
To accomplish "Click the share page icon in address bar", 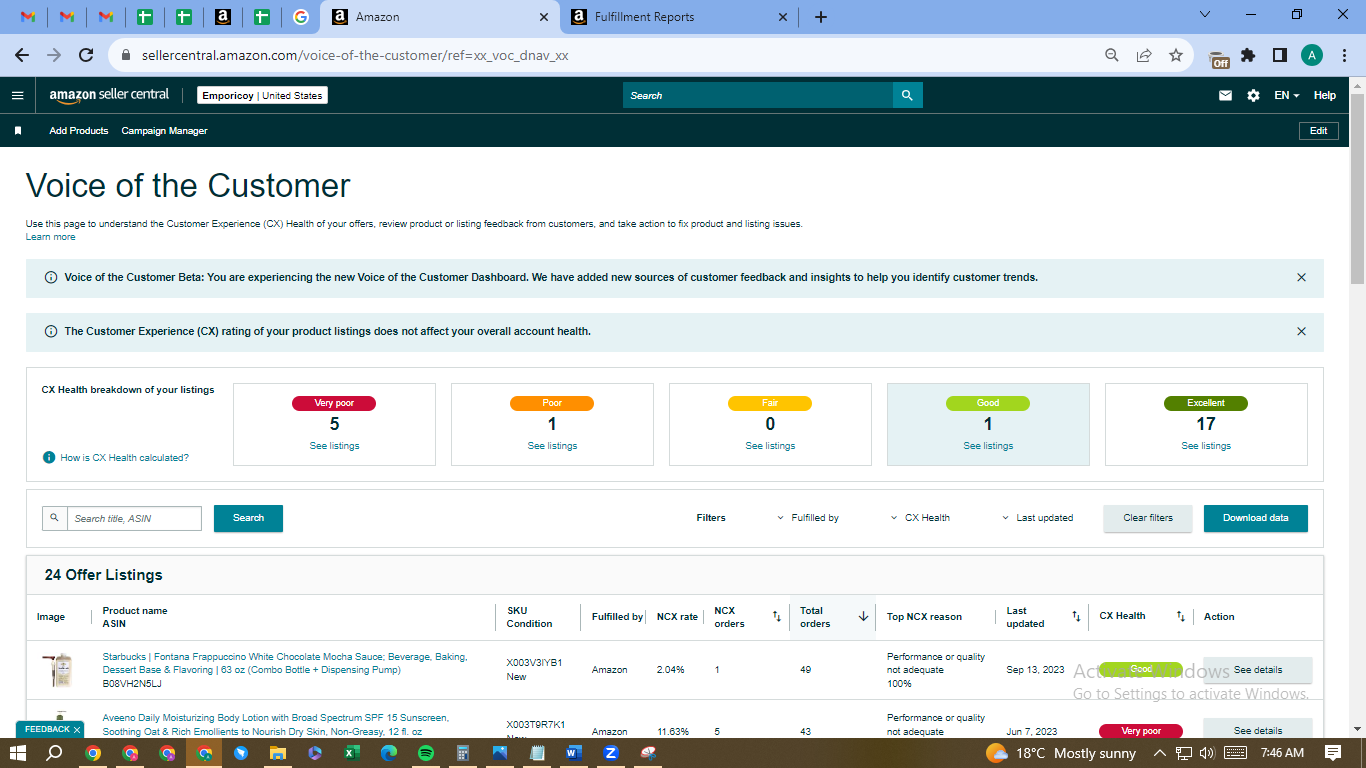I will [1144, 55].
